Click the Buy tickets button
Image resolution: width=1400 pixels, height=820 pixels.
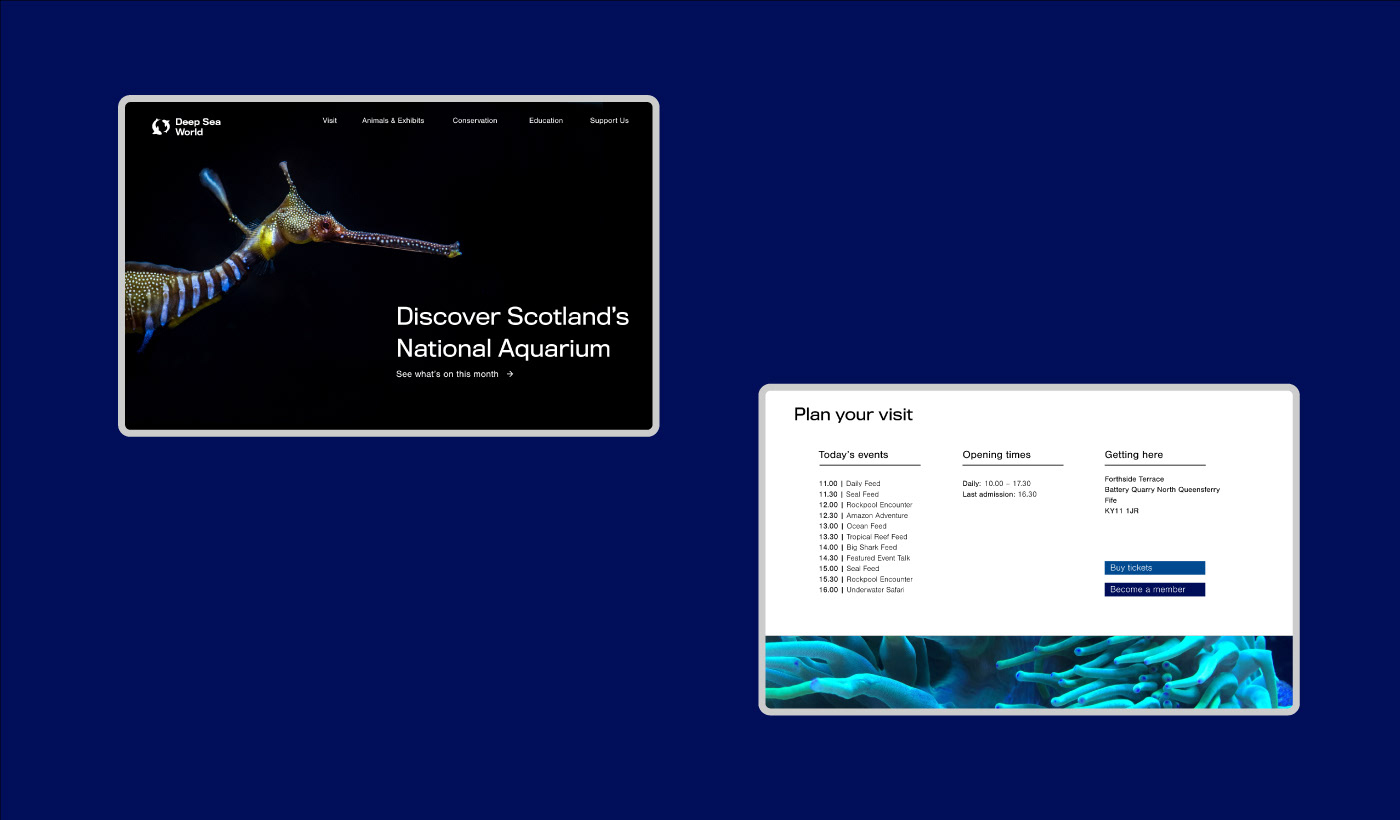(1155, 568)
